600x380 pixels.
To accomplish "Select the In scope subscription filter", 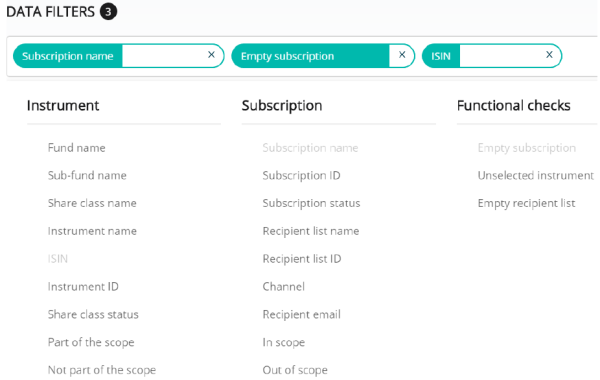I will tap(284, 342).
